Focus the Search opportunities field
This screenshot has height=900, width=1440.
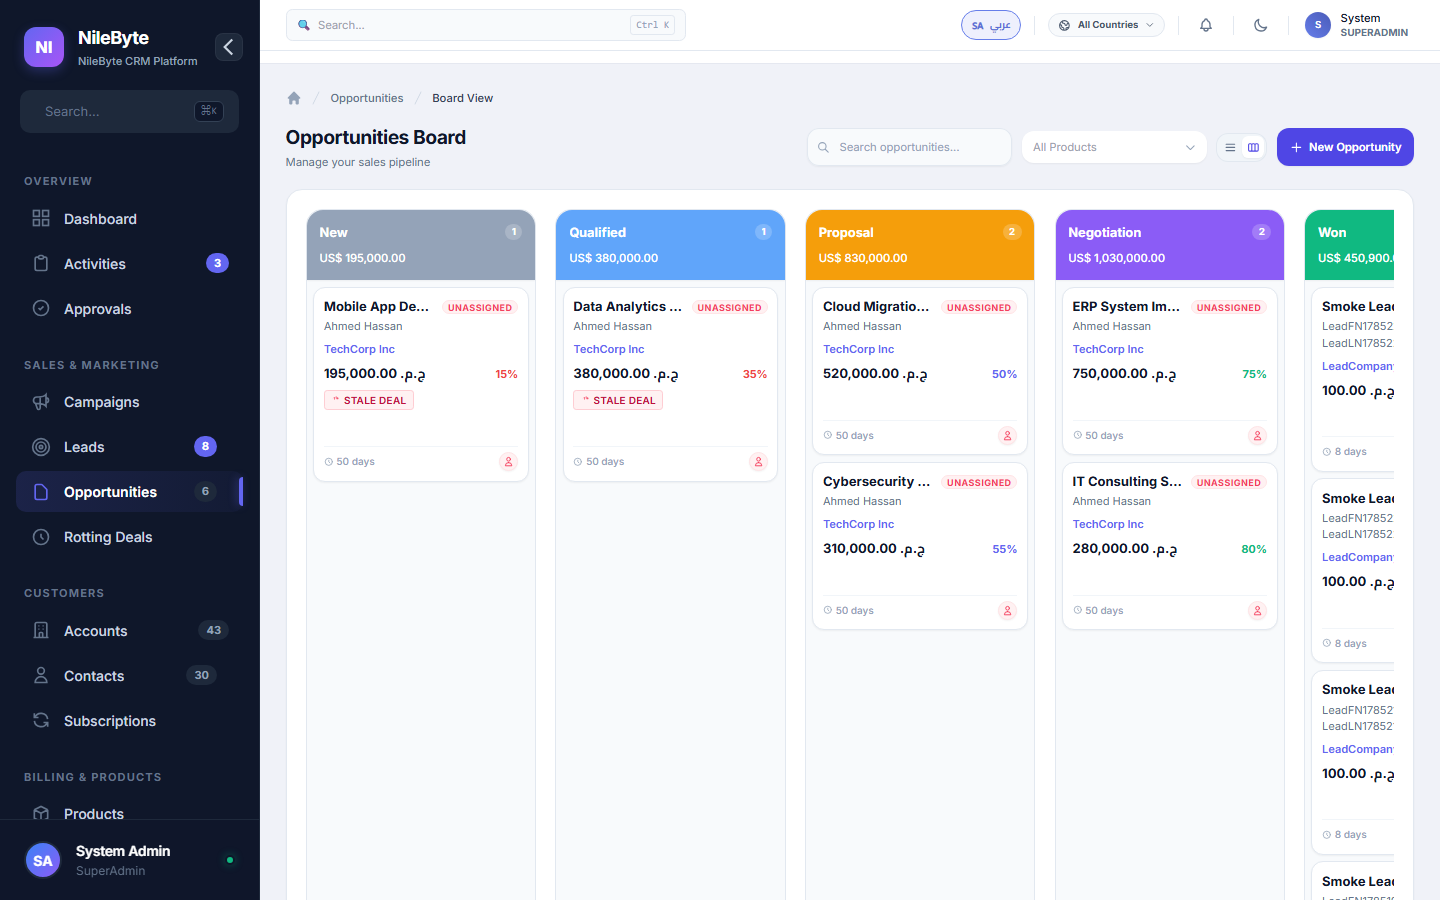(x=909, y=147)
